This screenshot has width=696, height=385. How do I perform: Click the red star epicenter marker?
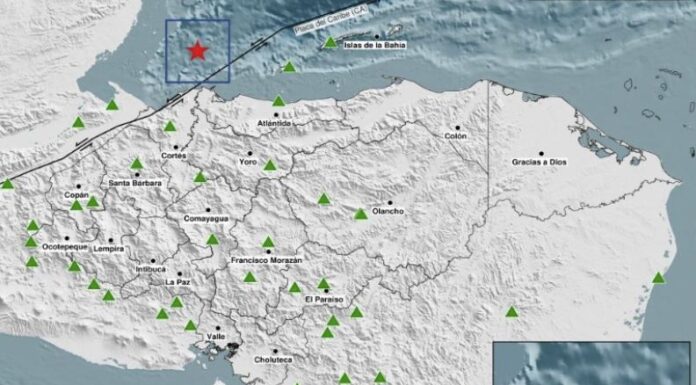click(198, 51)
